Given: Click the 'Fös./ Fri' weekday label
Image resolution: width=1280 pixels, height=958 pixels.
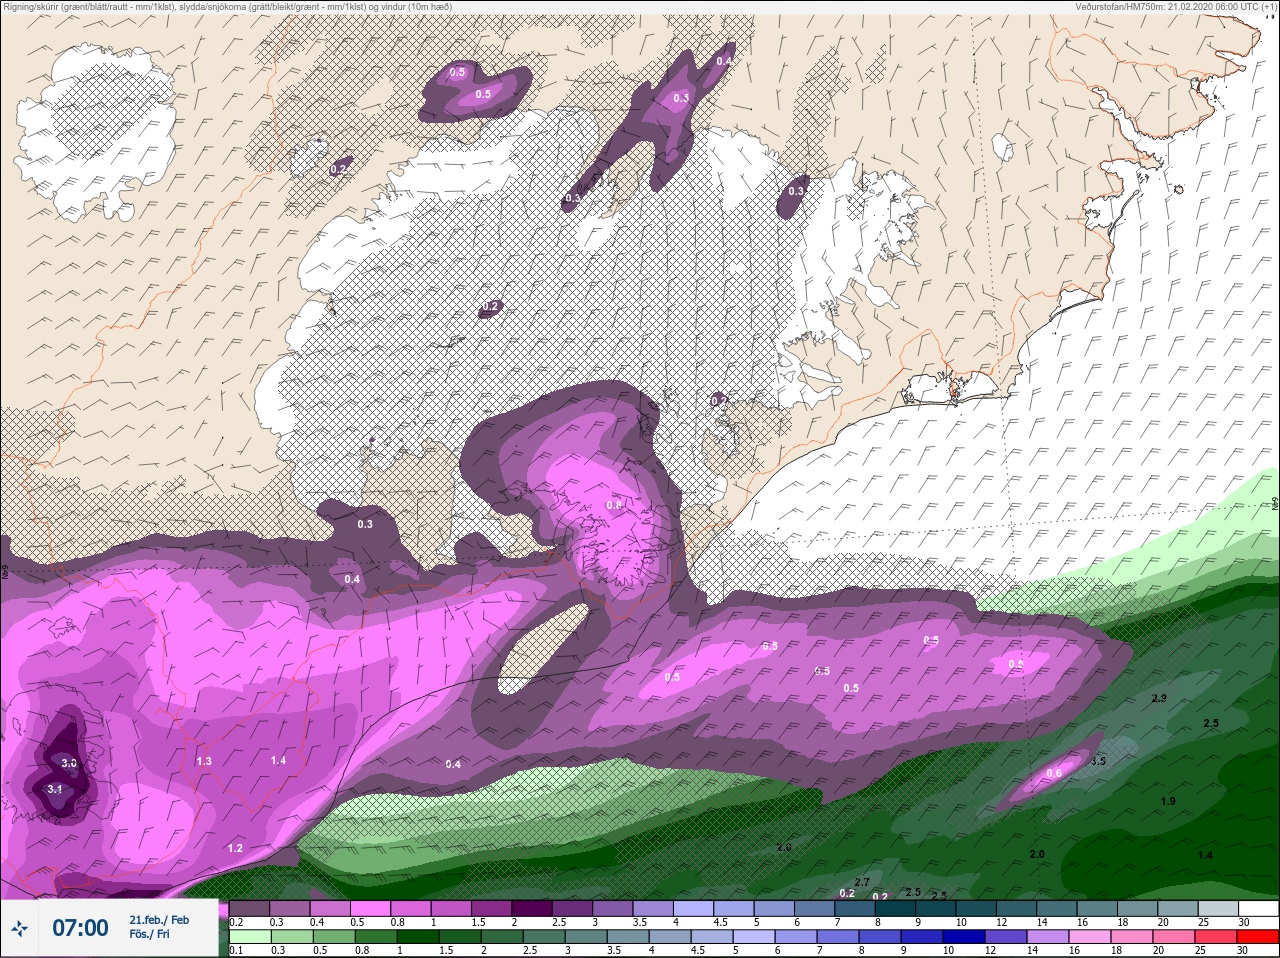Looking at the screenshot, I should click(149, 935).
